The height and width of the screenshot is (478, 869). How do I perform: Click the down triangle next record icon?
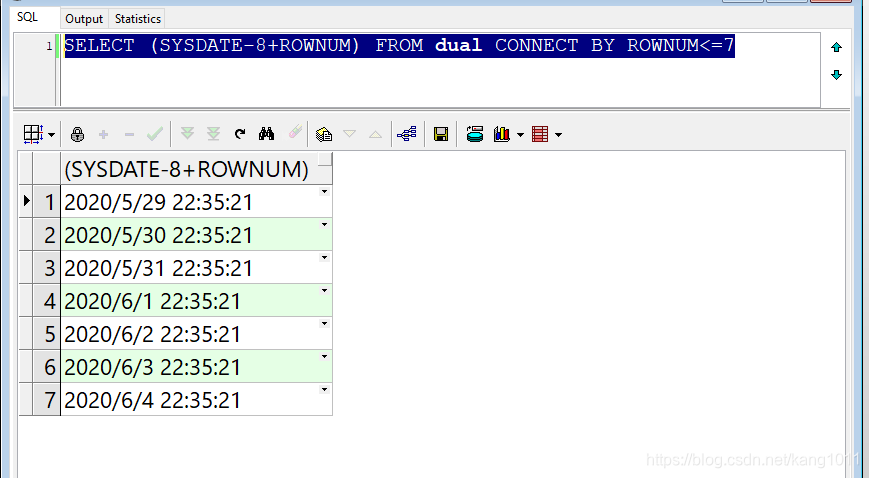[349, 134]
